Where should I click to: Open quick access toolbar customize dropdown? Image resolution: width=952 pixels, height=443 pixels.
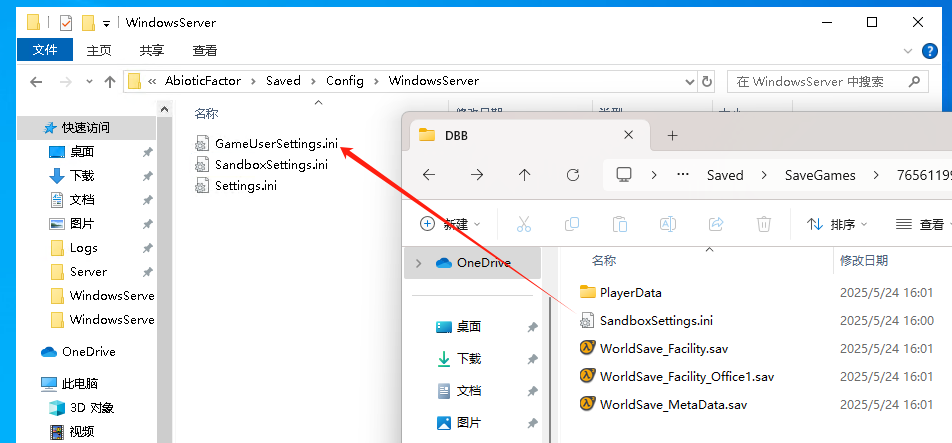(x=106, y=24)
